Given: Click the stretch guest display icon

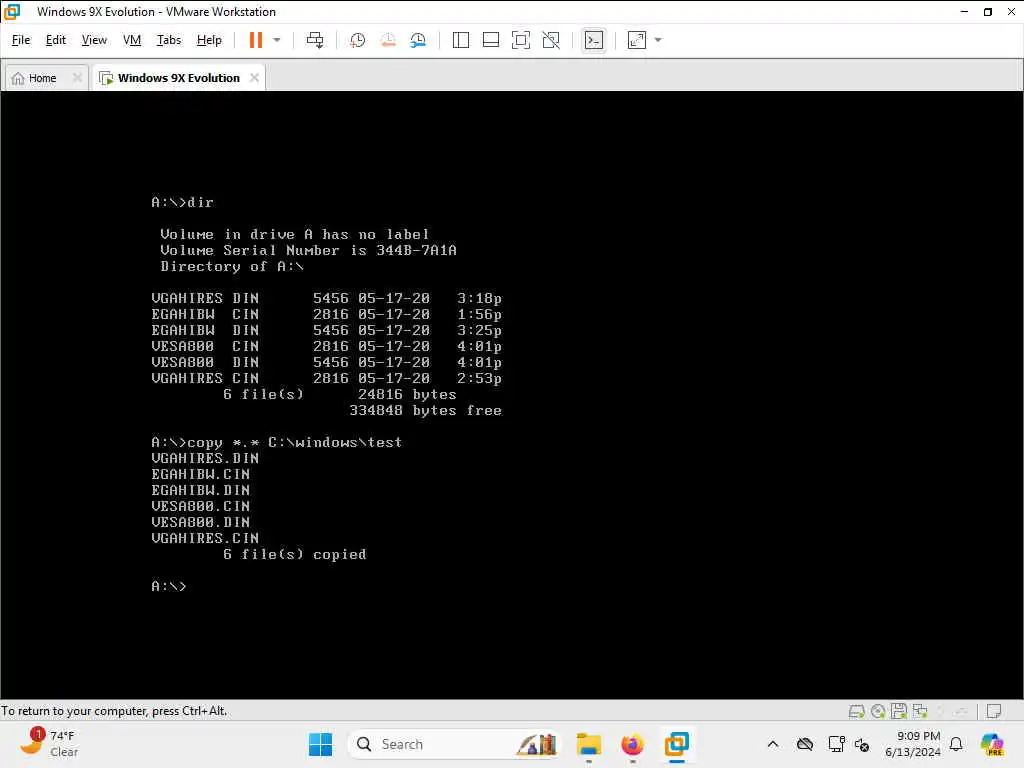Looking at the screenshot, I should click(637, 40).
